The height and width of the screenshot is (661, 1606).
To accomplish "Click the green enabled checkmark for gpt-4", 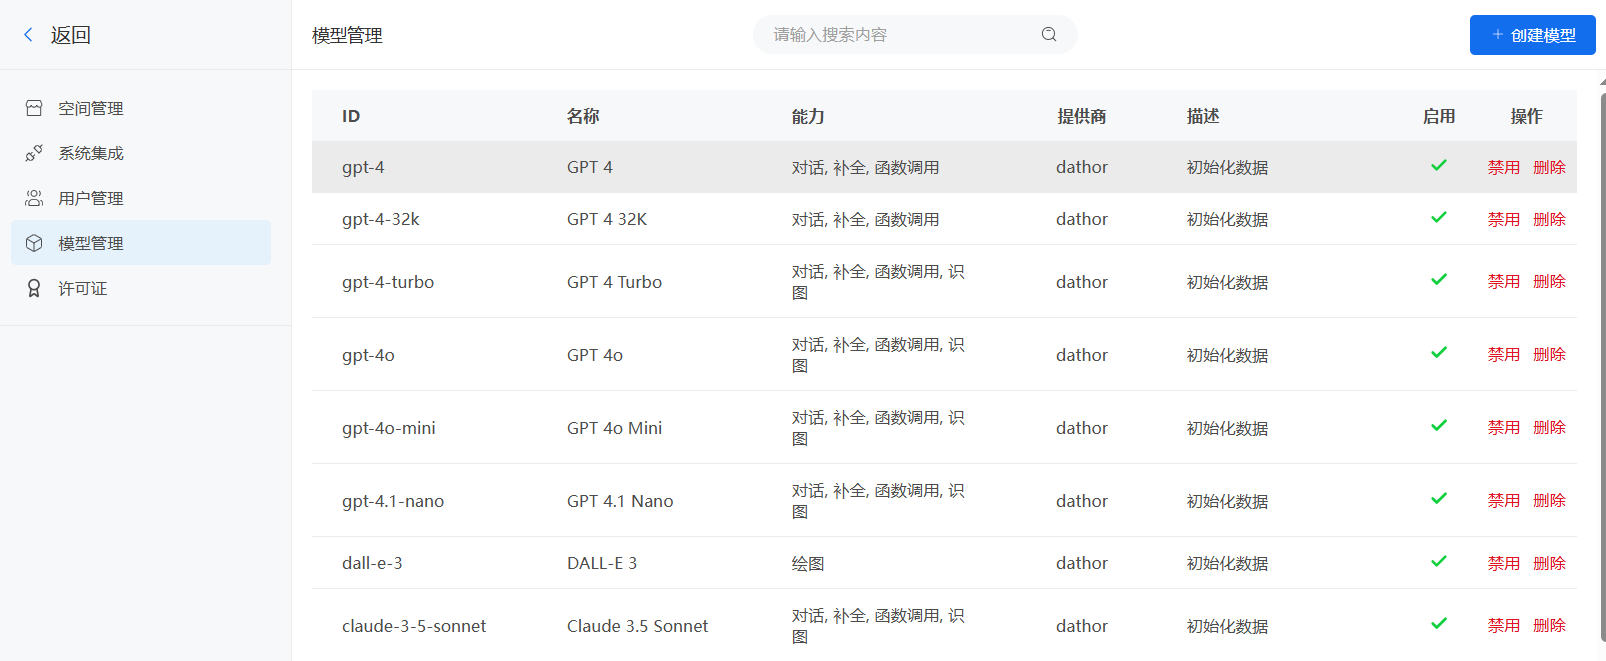I will click(x=1439, y=166).
